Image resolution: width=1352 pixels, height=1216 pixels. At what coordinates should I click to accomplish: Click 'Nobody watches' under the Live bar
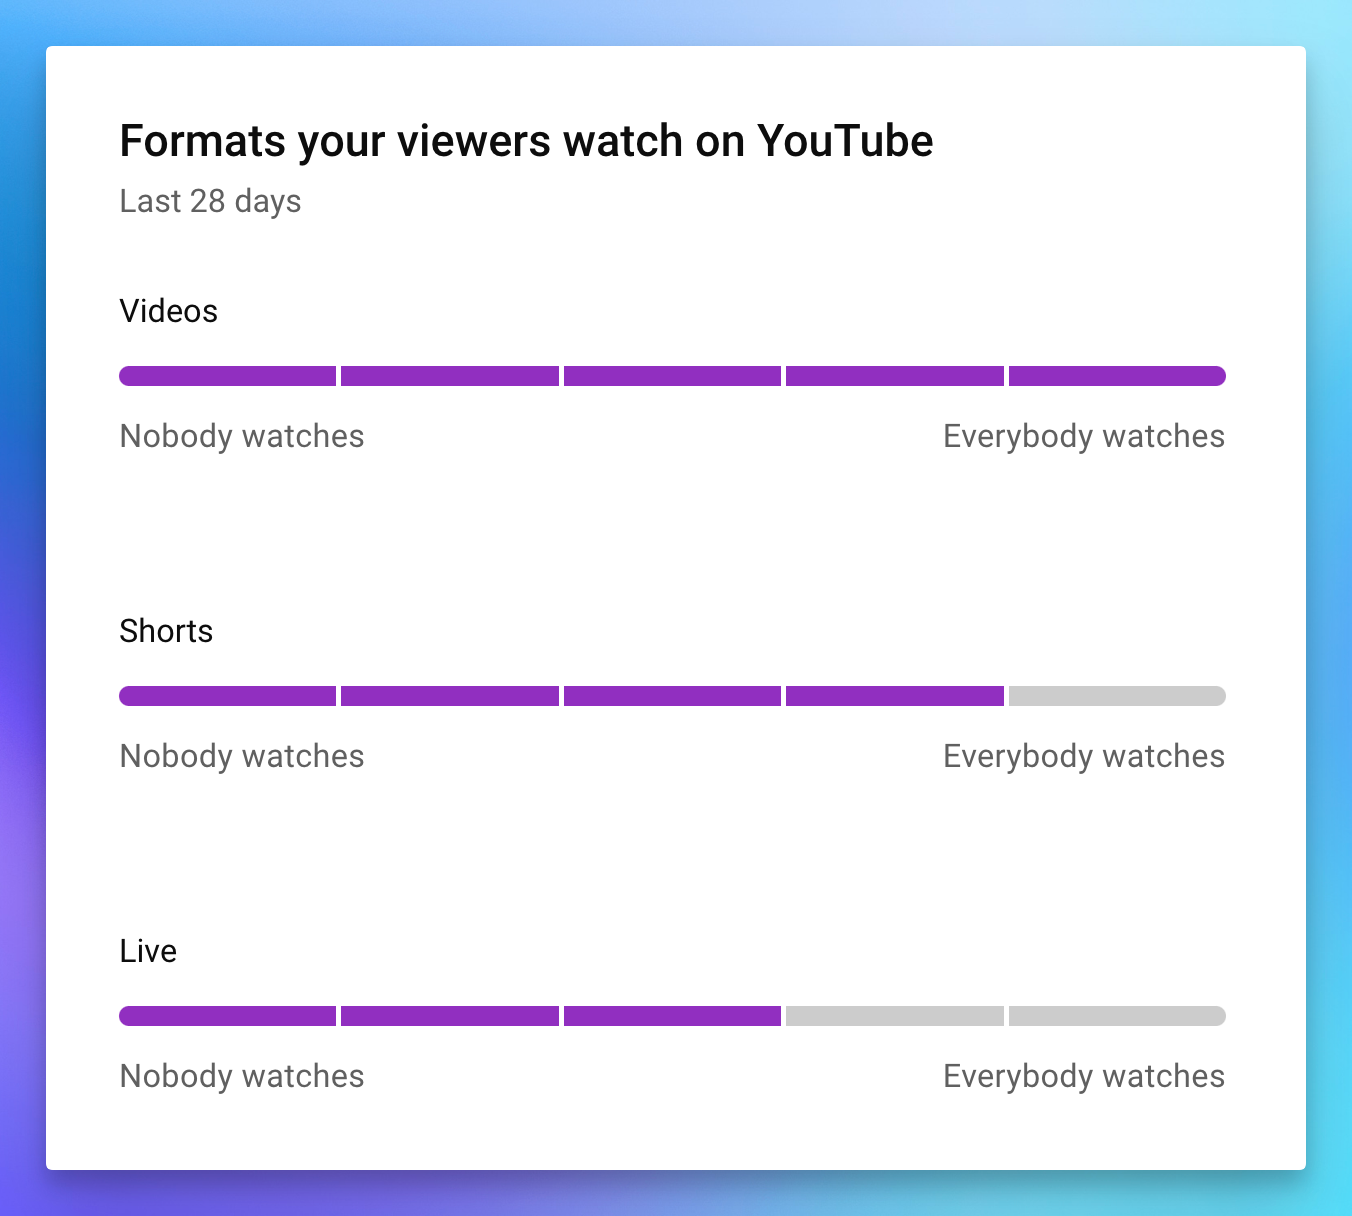(242, 1076)
